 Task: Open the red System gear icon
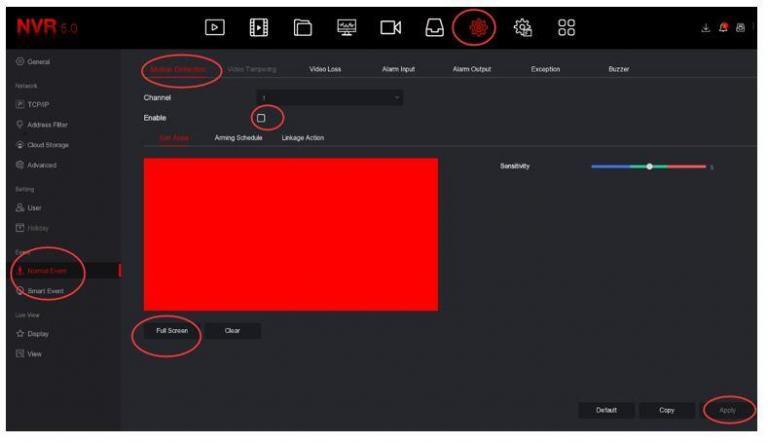click(x=479, y=27)
